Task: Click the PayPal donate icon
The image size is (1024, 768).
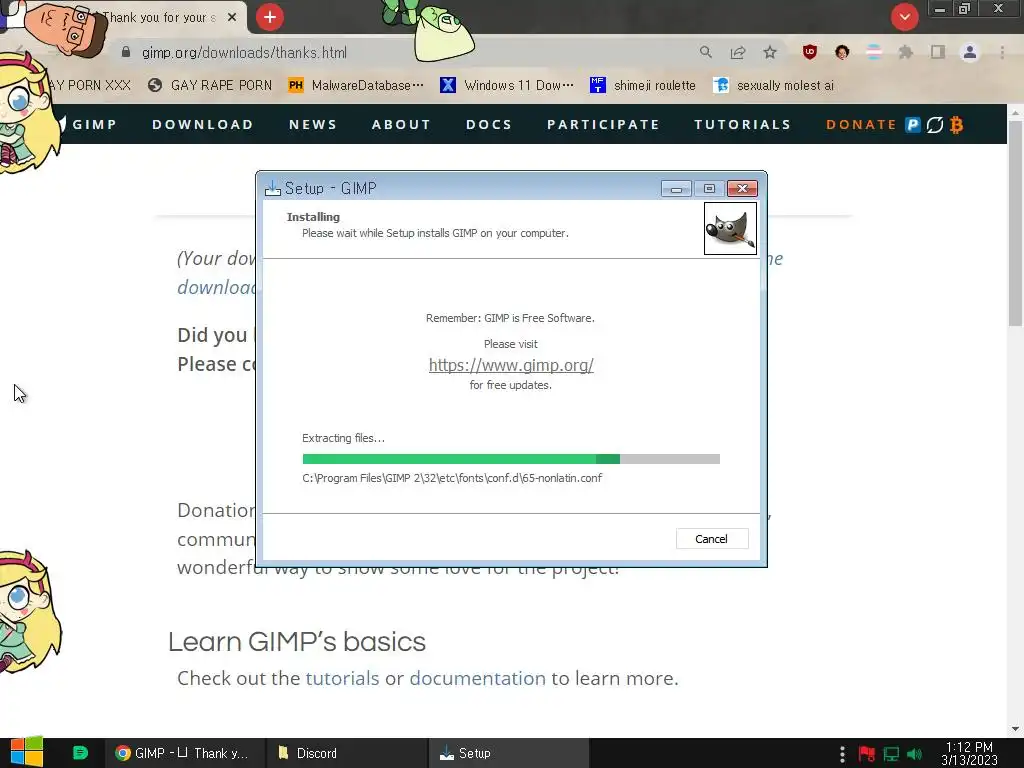Action: click(x=912, y=124)
